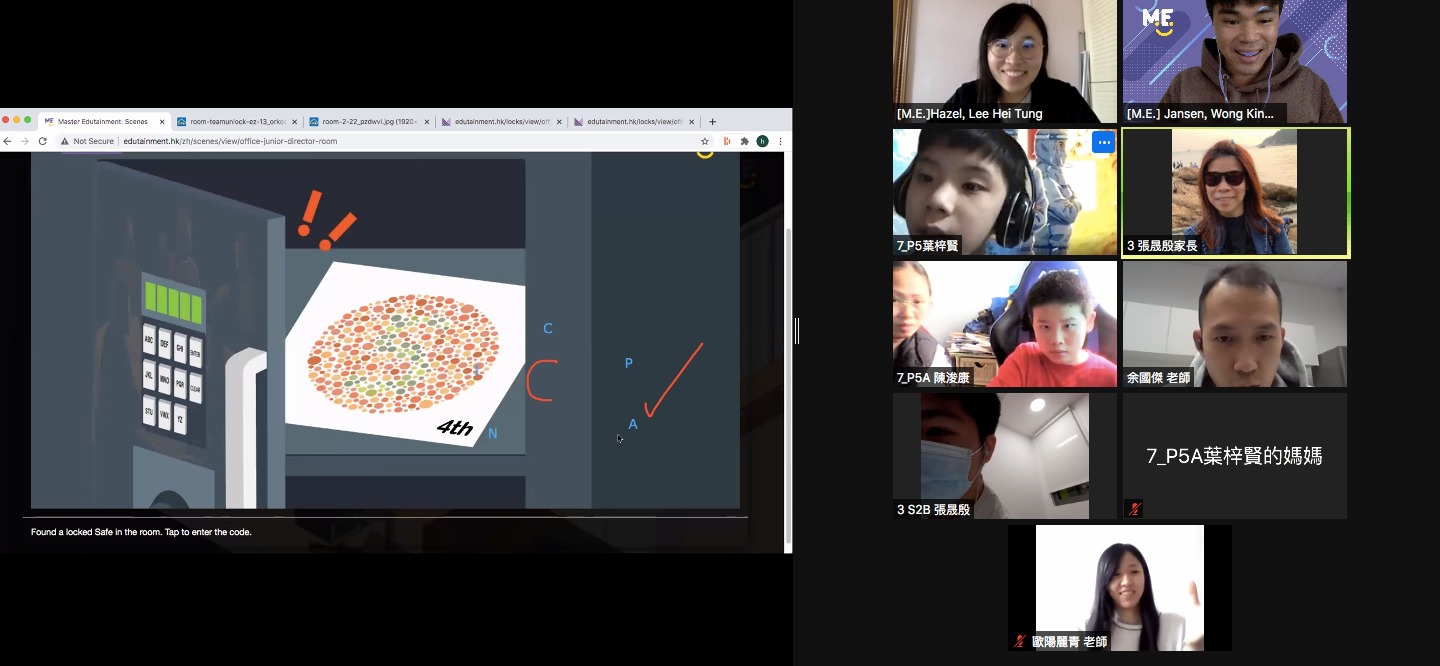
Task: Click the green Chrome profile avatar
Action: coord(762,141)
